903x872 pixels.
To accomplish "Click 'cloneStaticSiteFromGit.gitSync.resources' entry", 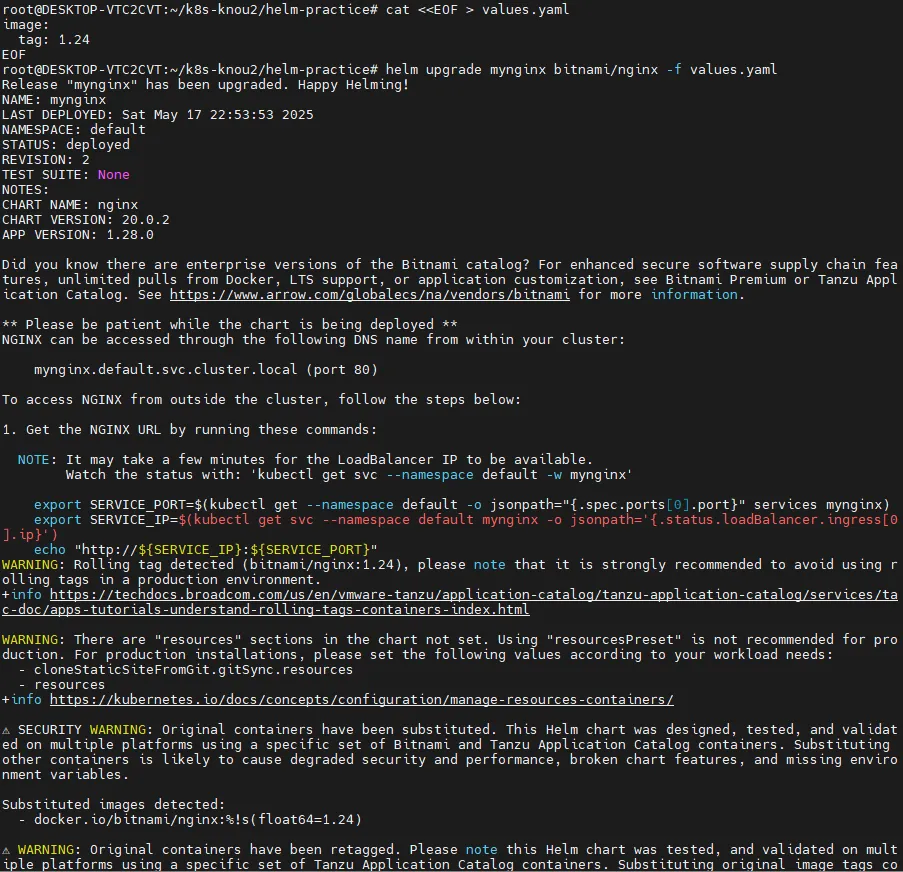I will 194,670.
